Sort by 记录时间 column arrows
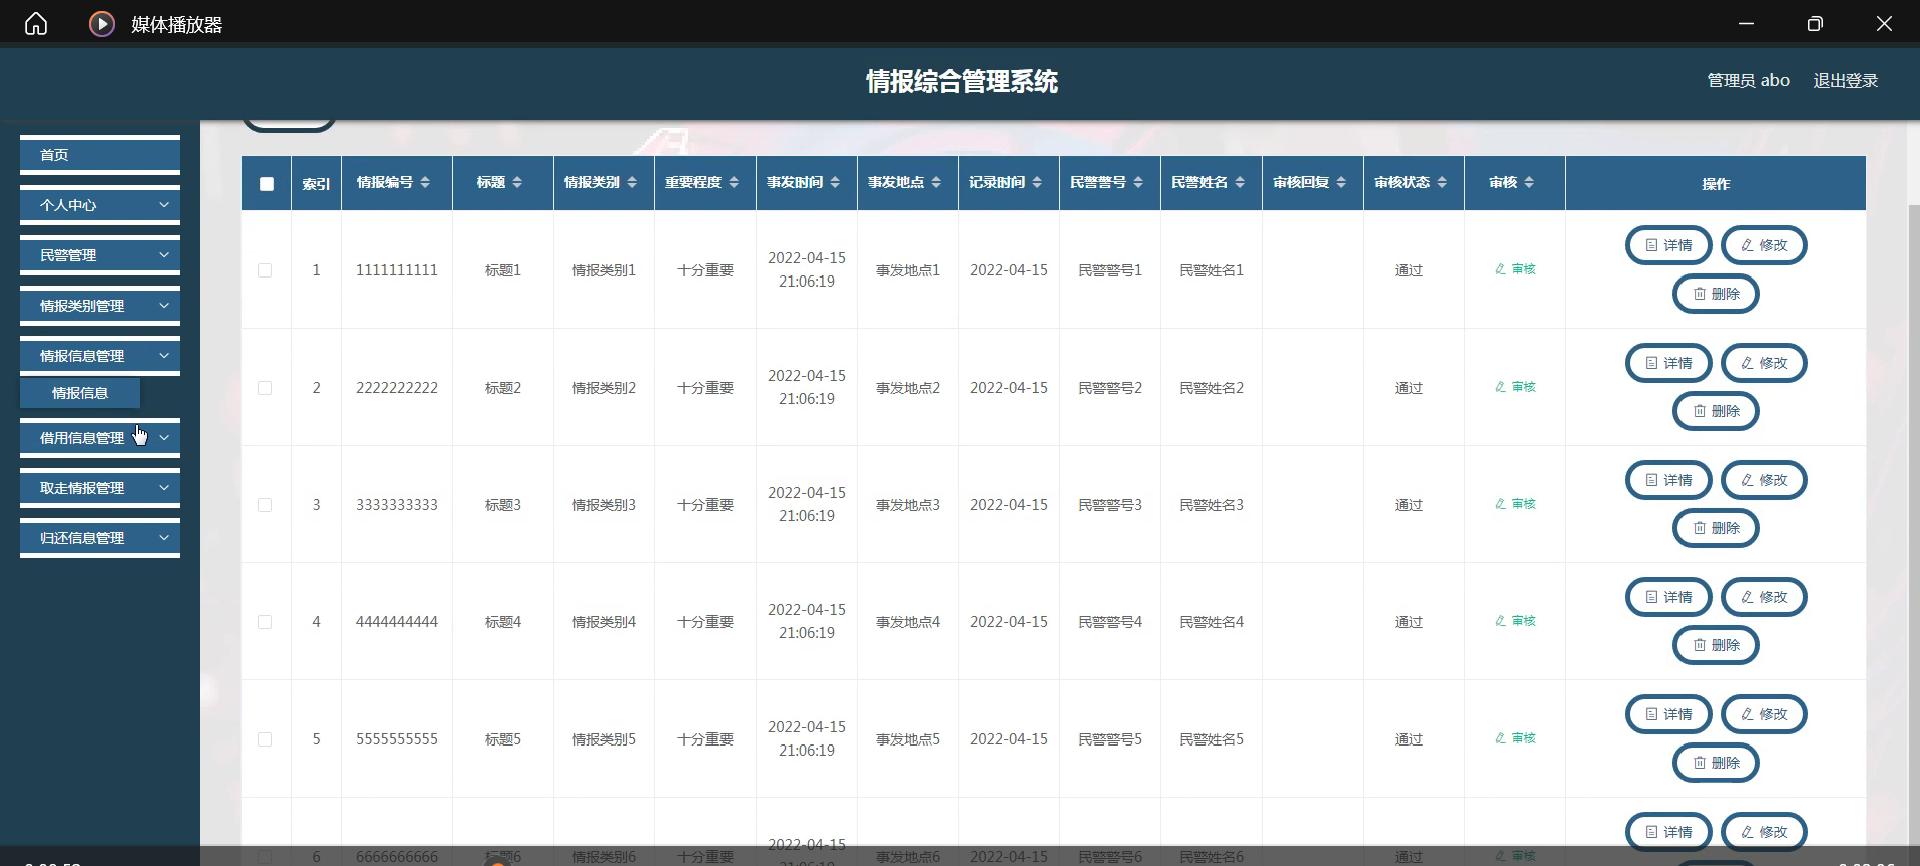 pos(1037,182)
